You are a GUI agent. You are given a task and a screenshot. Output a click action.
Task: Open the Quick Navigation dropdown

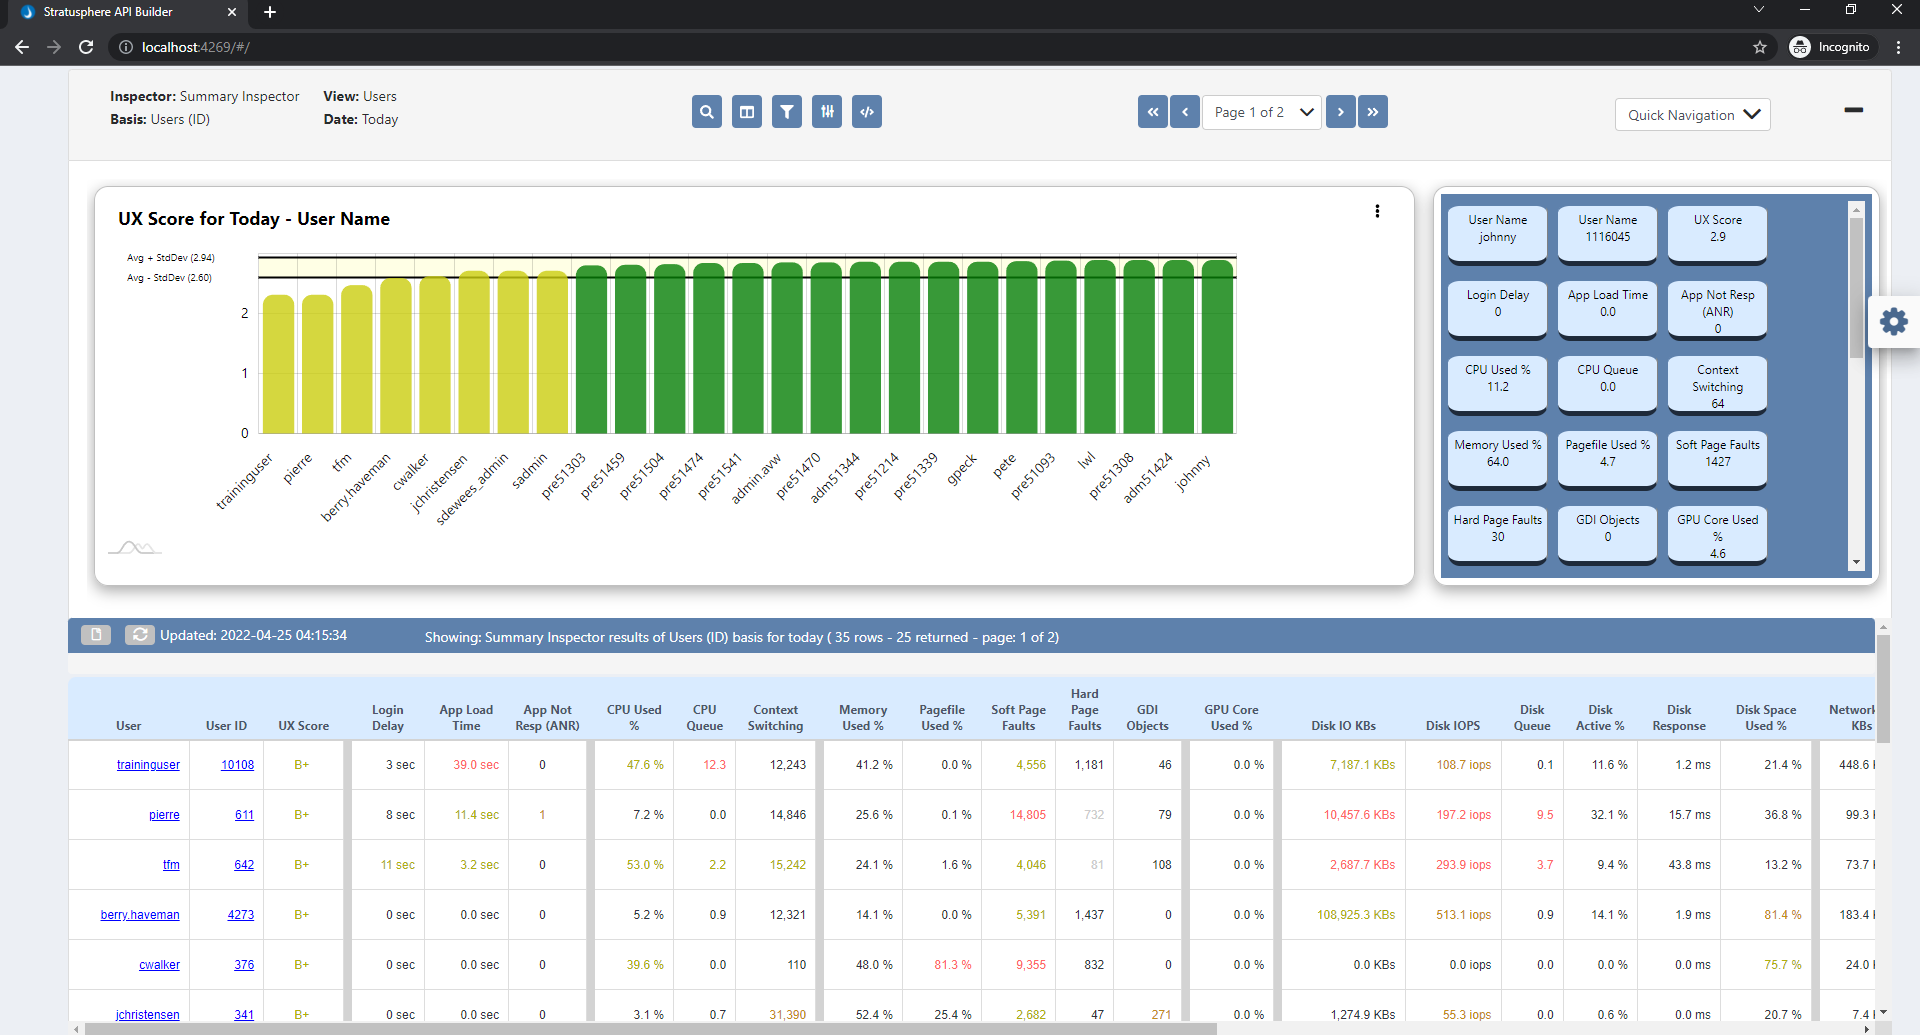tap(1692, 115)
